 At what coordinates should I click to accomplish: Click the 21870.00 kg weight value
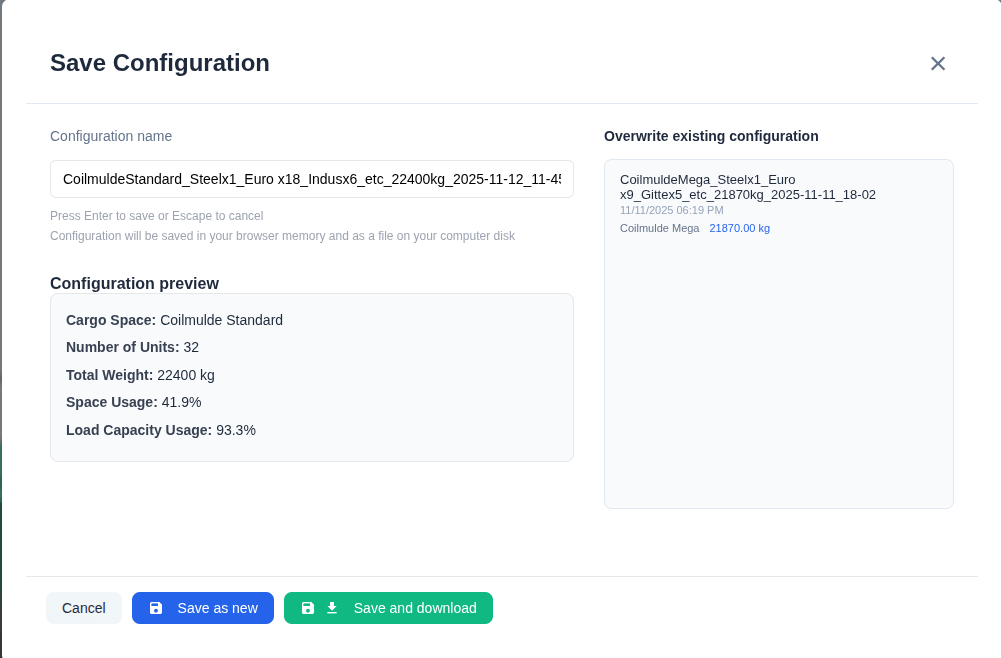tap(739, 228)
